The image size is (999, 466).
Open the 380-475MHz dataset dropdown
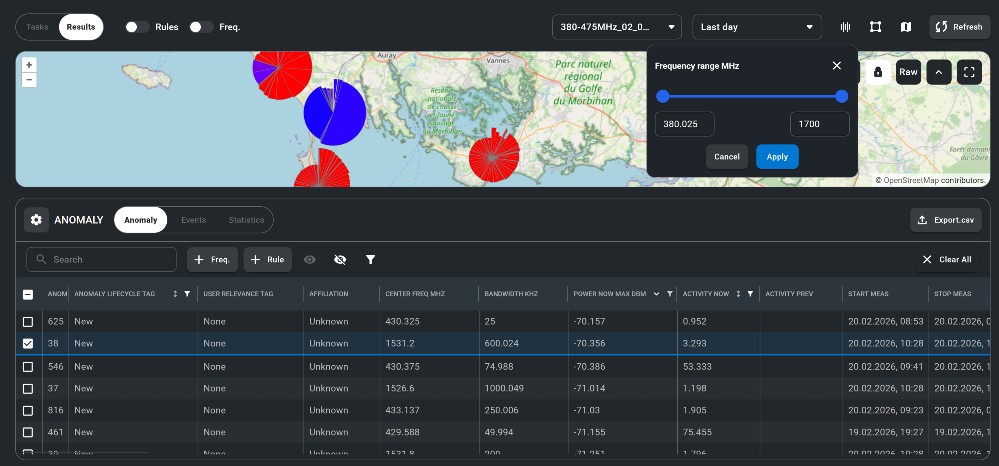coord(617,27)
